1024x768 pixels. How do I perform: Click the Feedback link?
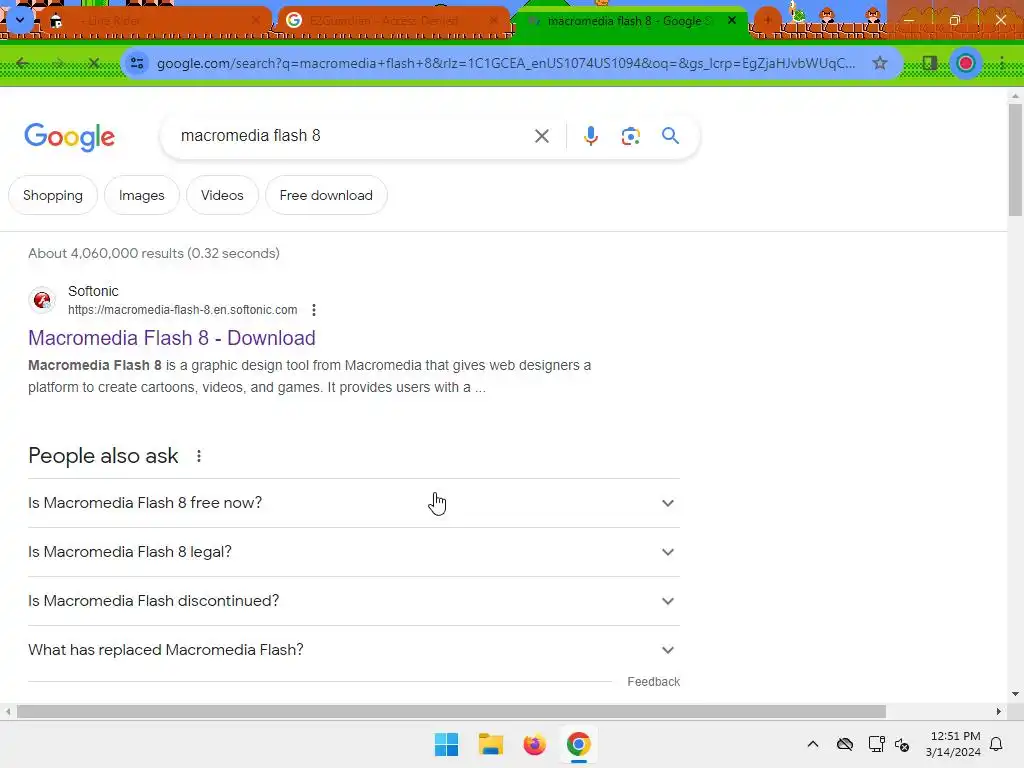pos(653,682)
